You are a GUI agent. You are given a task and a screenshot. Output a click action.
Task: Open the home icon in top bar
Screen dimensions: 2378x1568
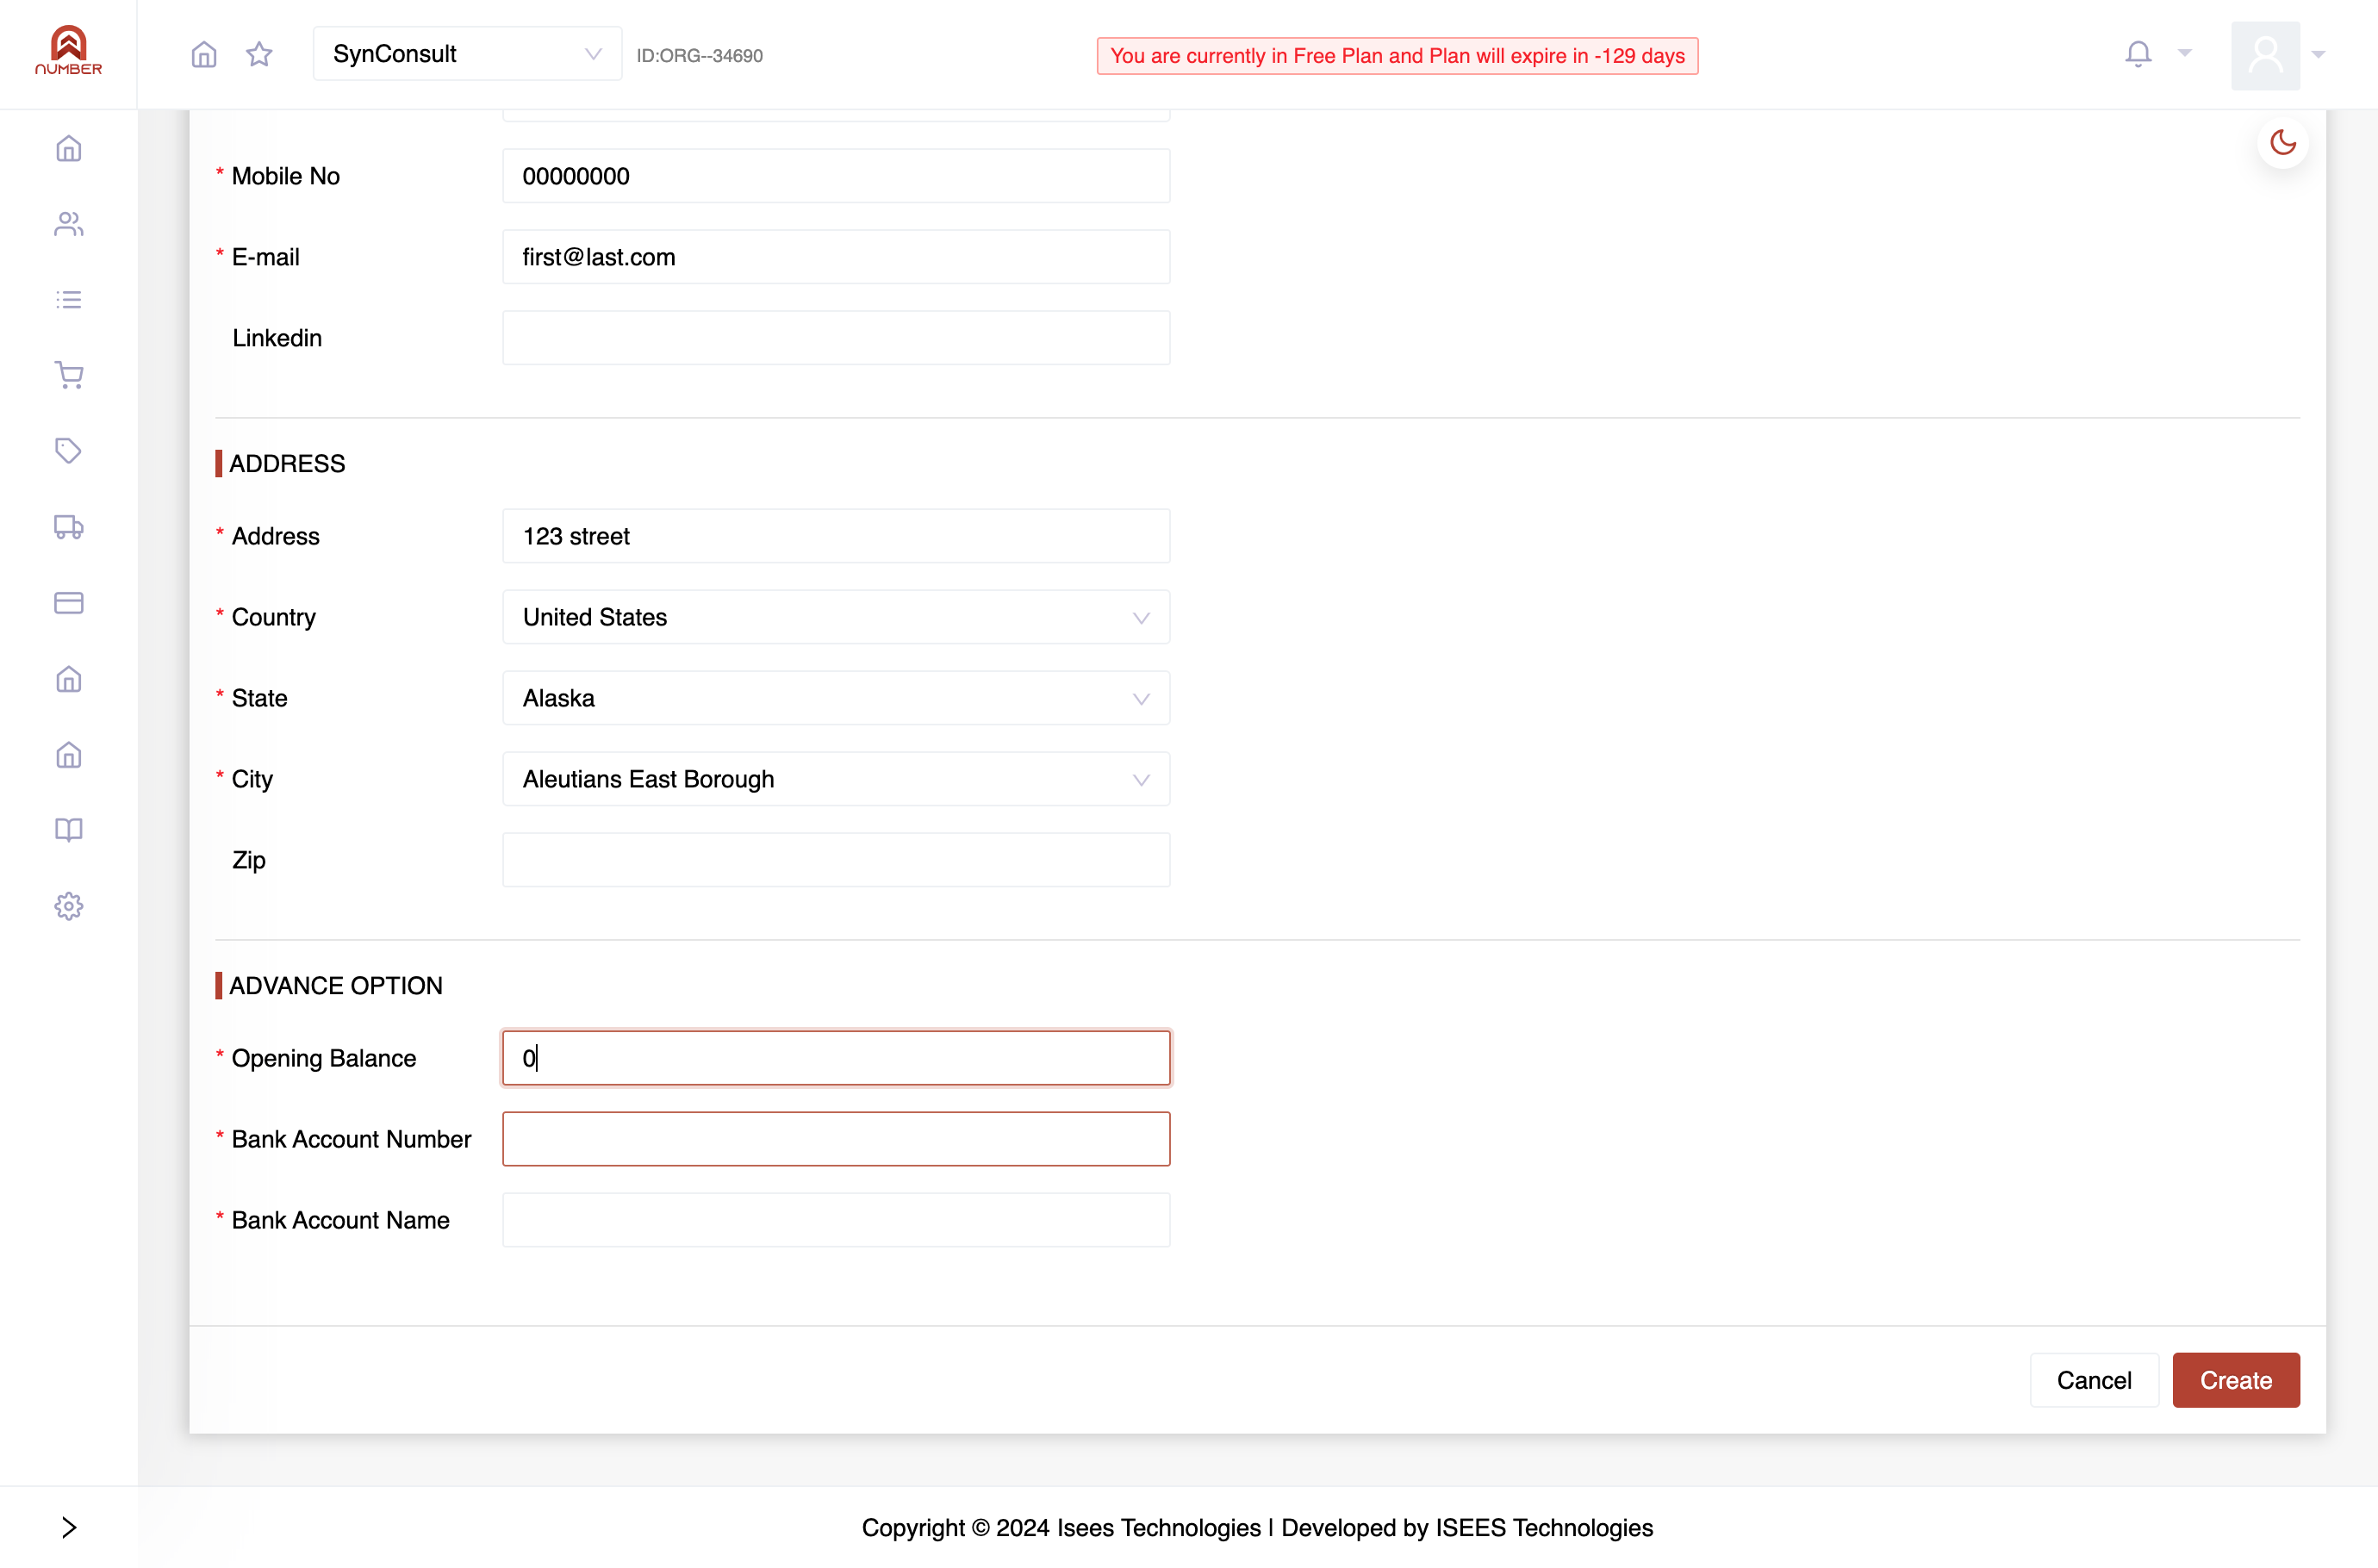pos(204,54)
